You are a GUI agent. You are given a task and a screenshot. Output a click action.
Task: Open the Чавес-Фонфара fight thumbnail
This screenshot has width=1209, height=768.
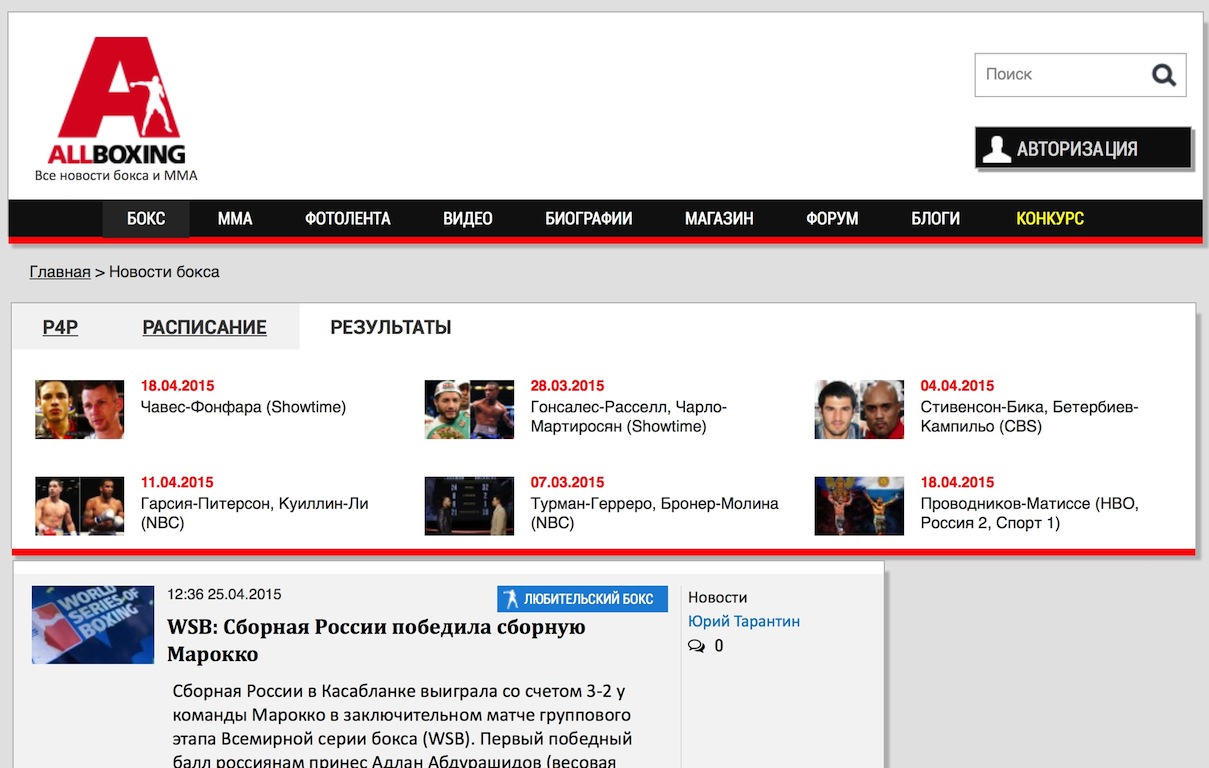click(80, 409)
